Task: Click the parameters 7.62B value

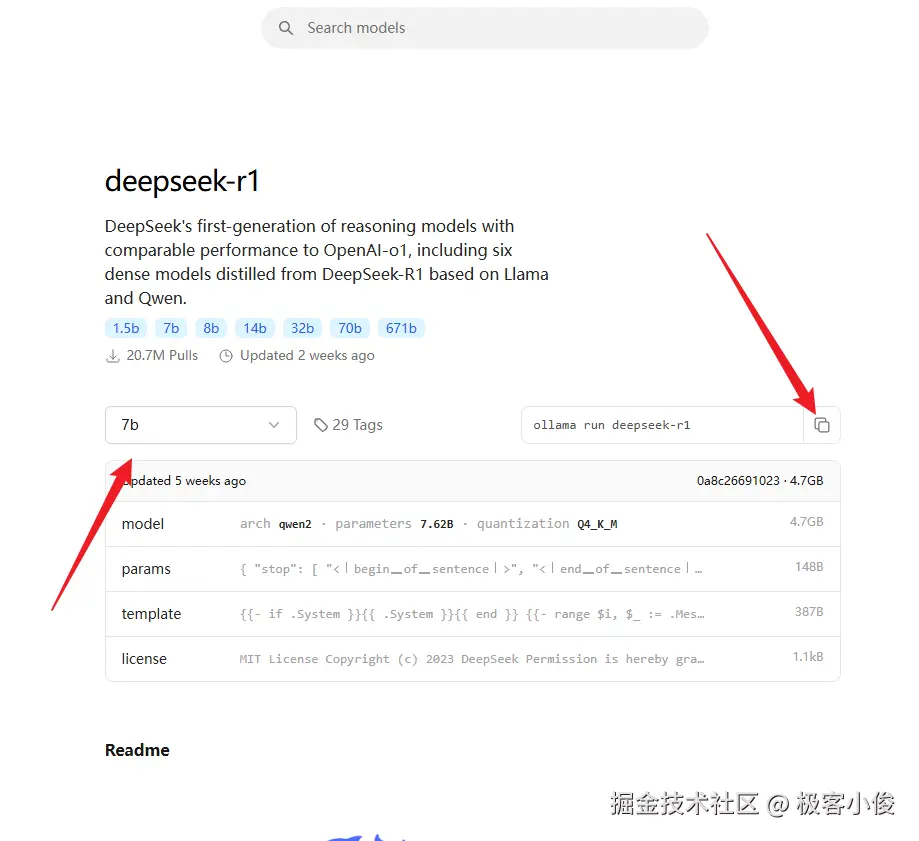Action: [437, 524]
